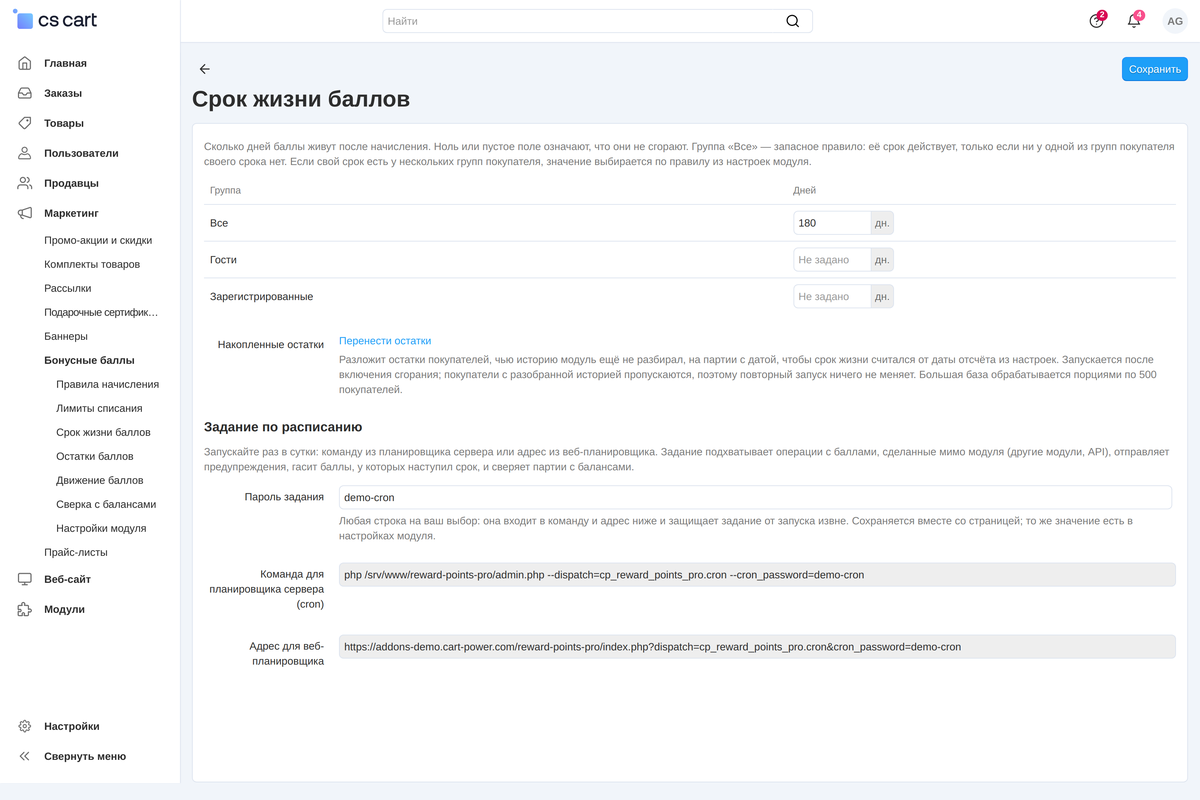Click the back arrow above the page title

(x=205, y=69)
